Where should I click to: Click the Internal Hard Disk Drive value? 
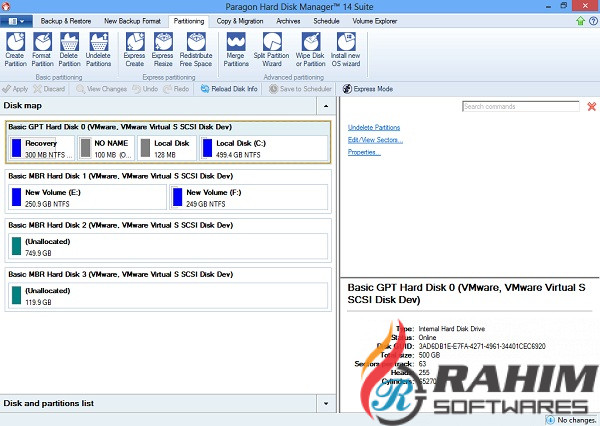coord(452,329)
